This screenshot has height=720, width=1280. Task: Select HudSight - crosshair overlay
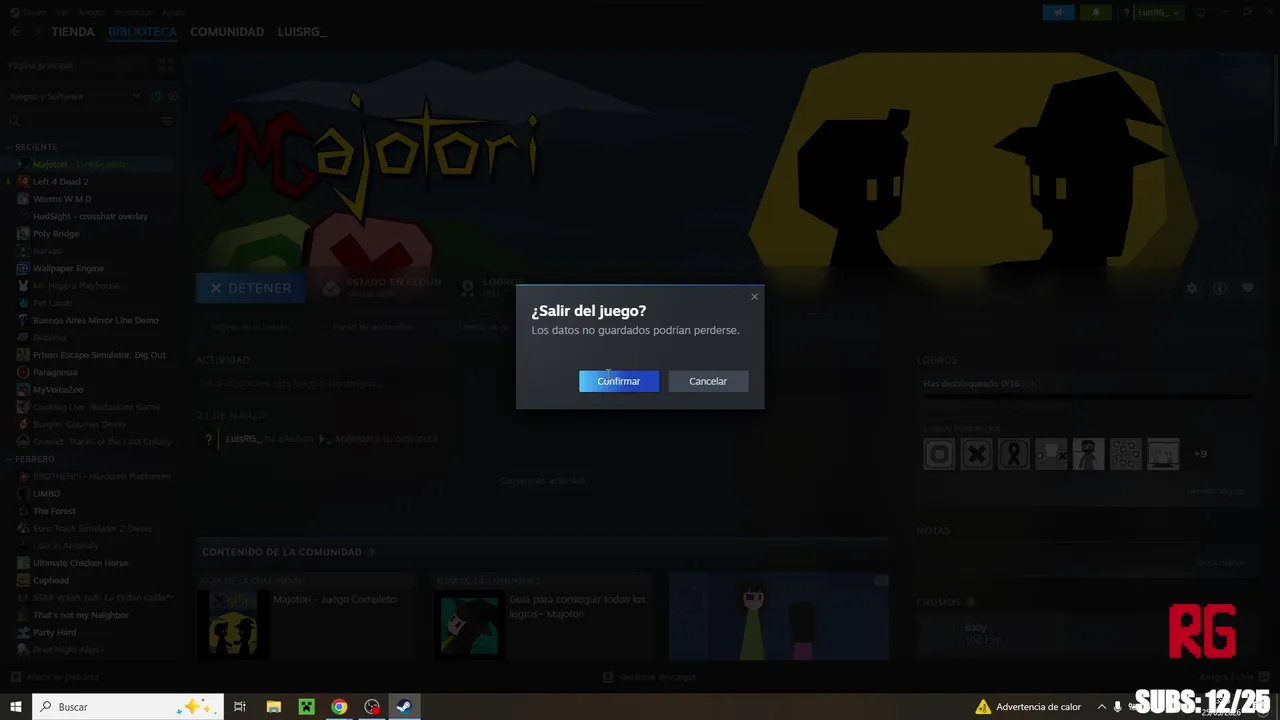click(x=90, y=216)
